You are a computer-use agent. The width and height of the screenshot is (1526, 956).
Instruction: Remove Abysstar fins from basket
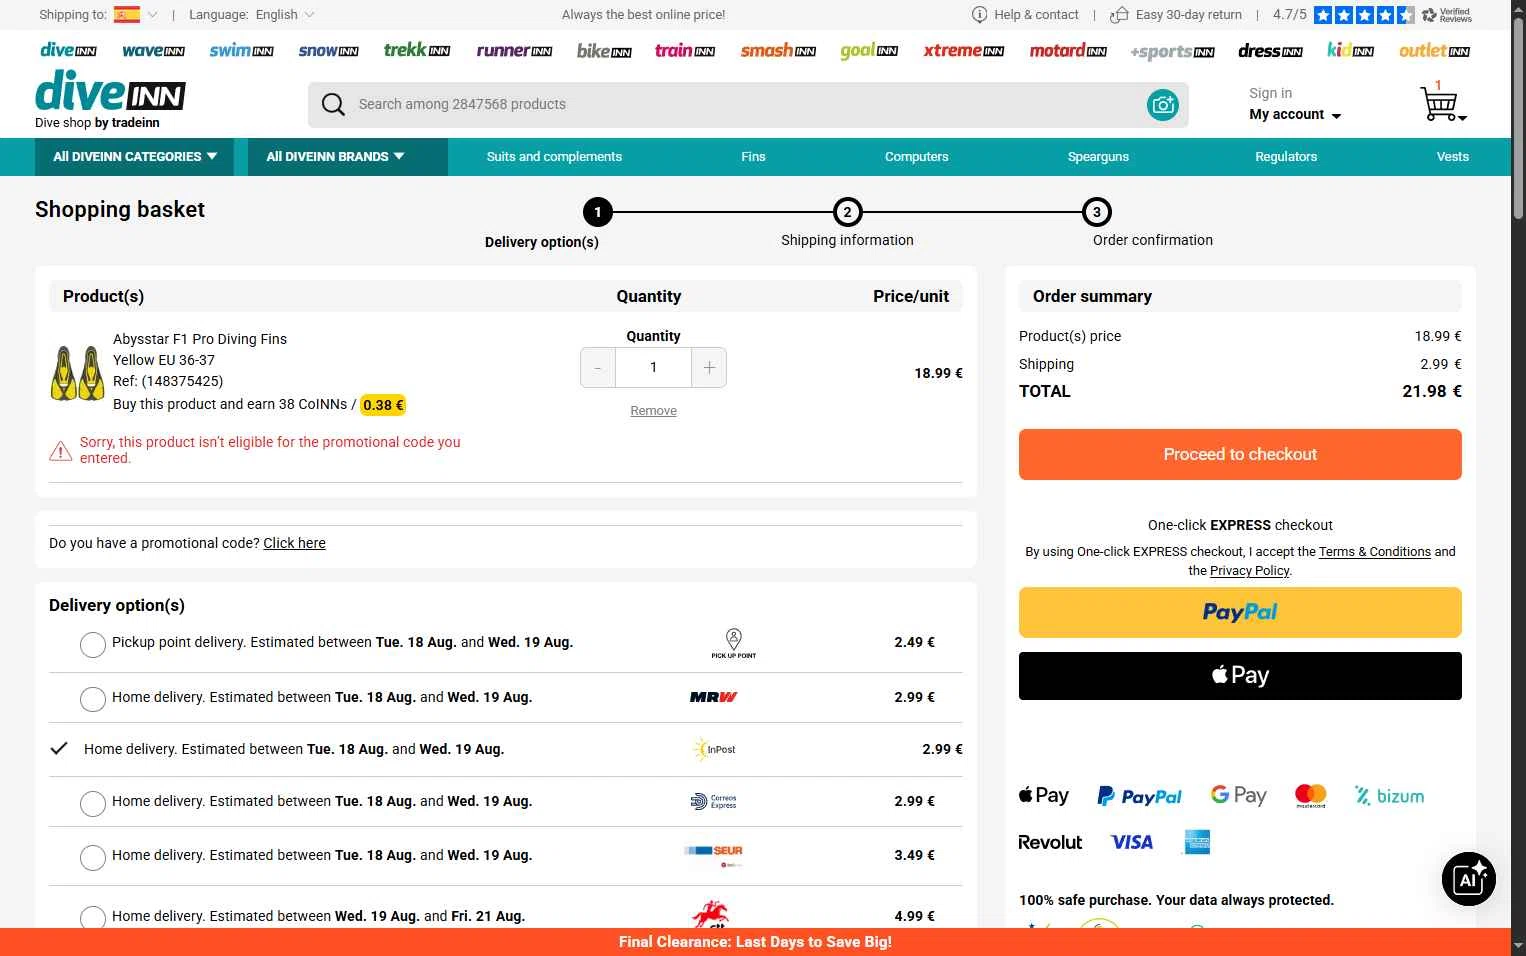pyautogui.click(x=653, y=411)
